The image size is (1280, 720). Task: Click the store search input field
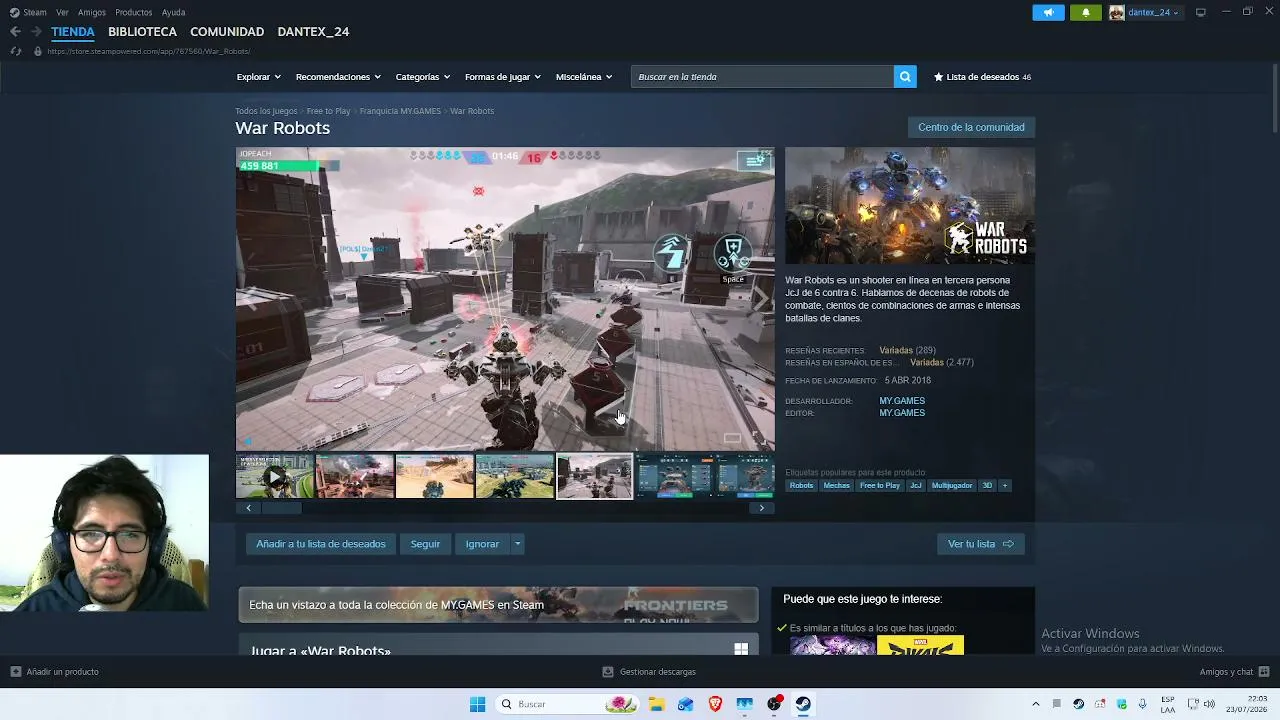pyautogui.click(x=762, y=77)
